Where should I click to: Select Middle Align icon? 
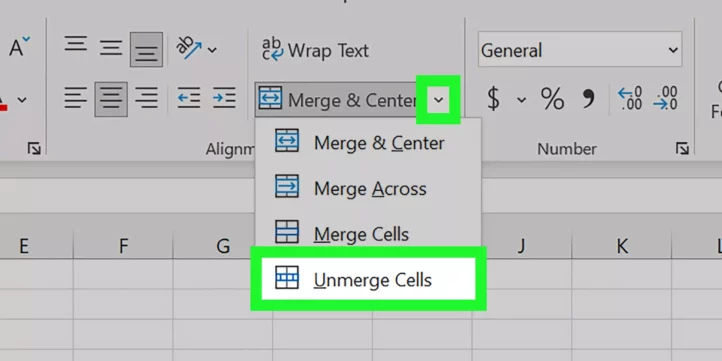111,48
